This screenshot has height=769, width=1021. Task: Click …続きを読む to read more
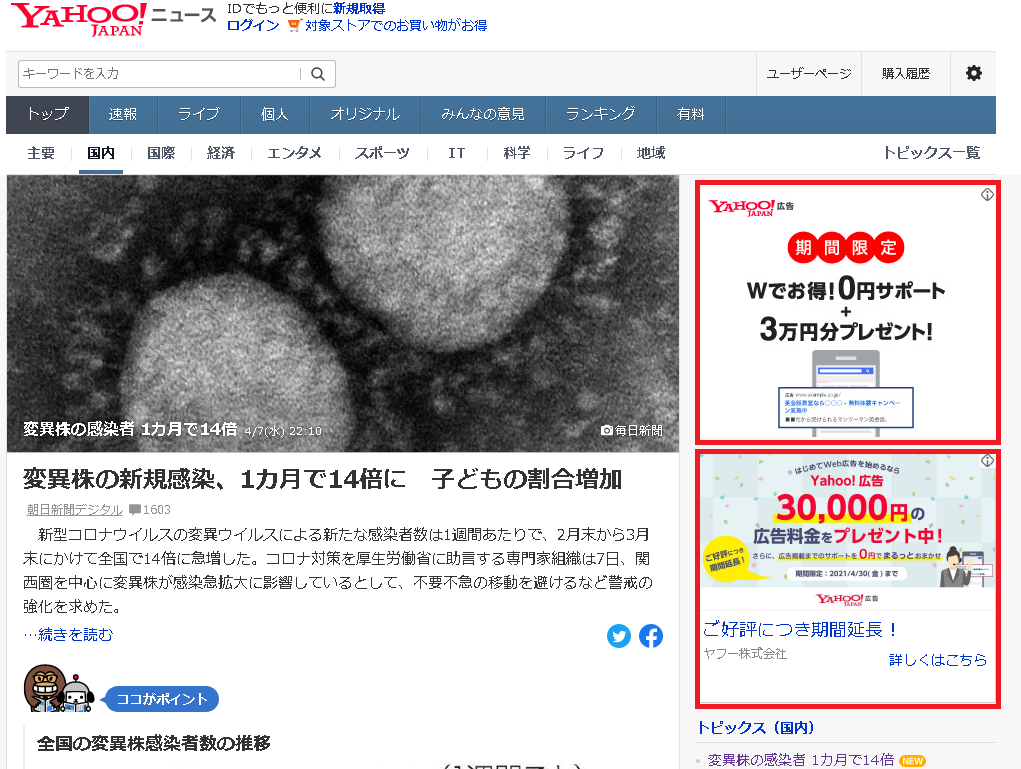[x=68, y=634]
